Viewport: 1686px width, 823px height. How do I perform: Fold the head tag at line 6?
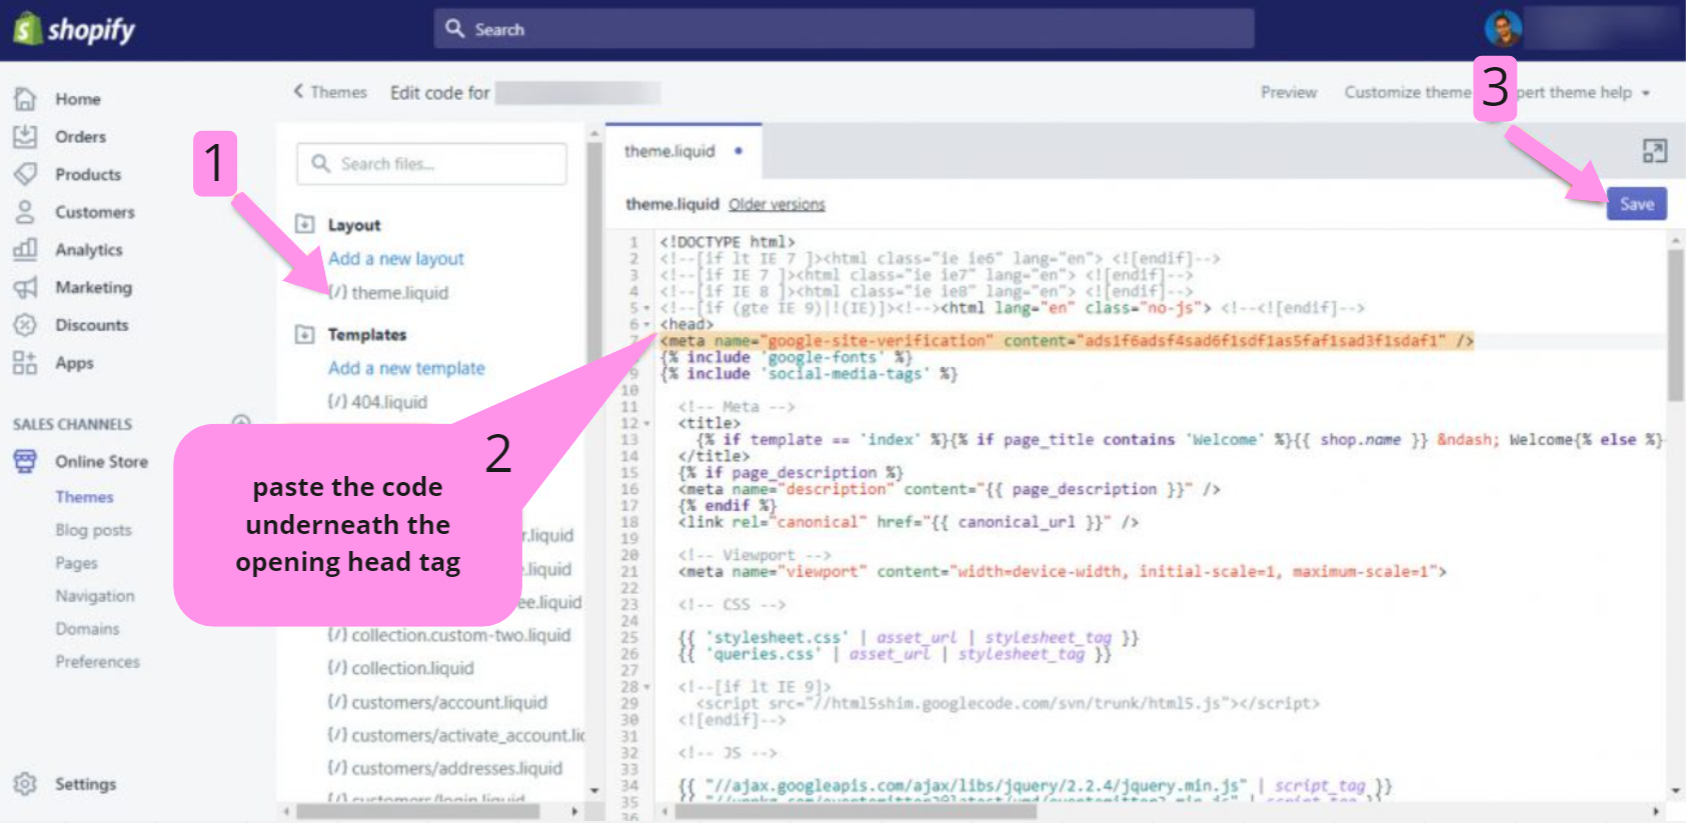coord(647,324)
